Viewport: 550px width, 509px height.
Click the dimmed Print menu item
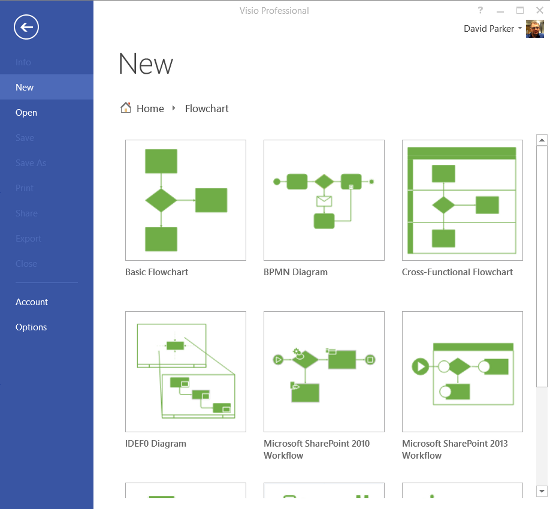24,188
